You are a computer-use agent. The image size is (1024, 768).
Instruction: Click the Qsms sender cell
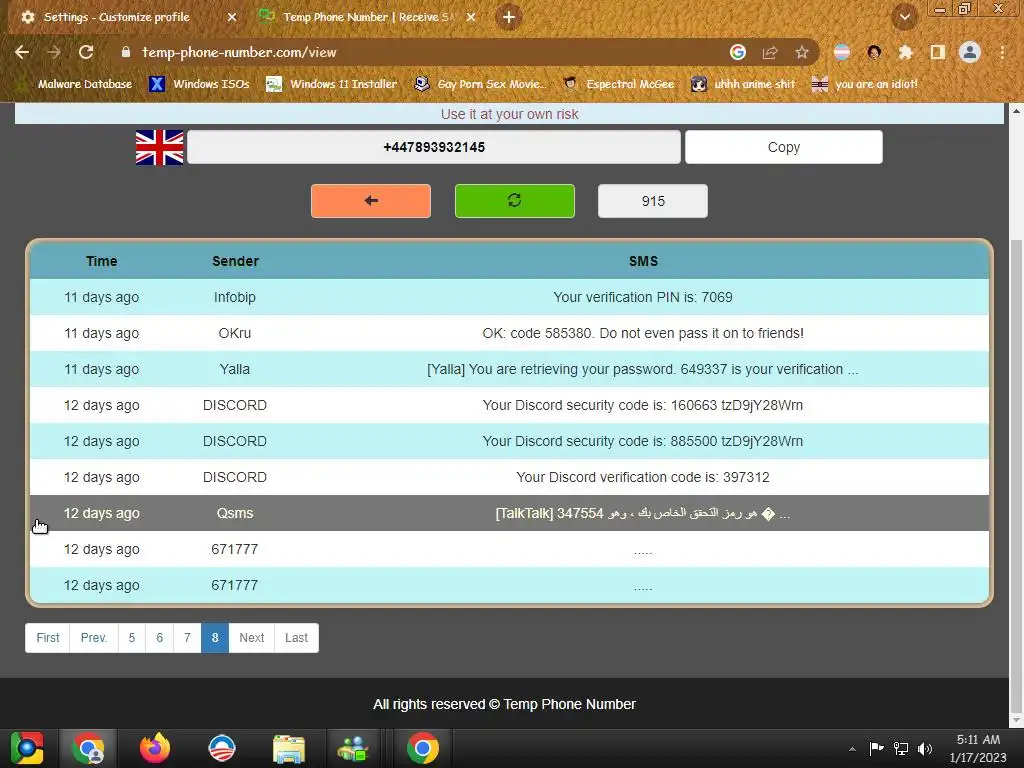[235, 513]
